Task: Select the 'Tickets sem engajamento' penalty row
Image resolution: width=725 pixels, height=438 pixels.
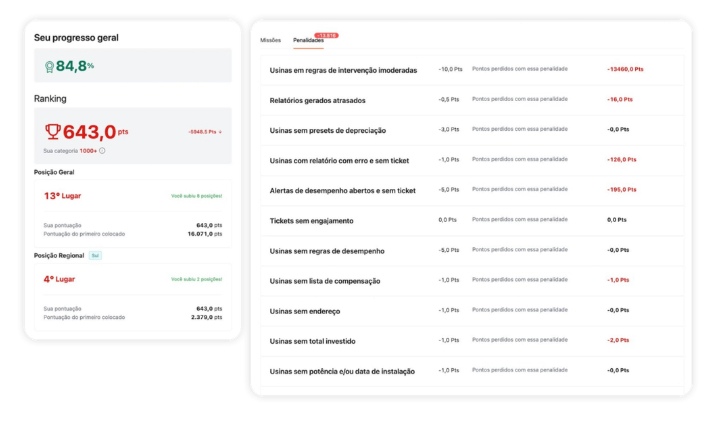Action: click(311, 220)
